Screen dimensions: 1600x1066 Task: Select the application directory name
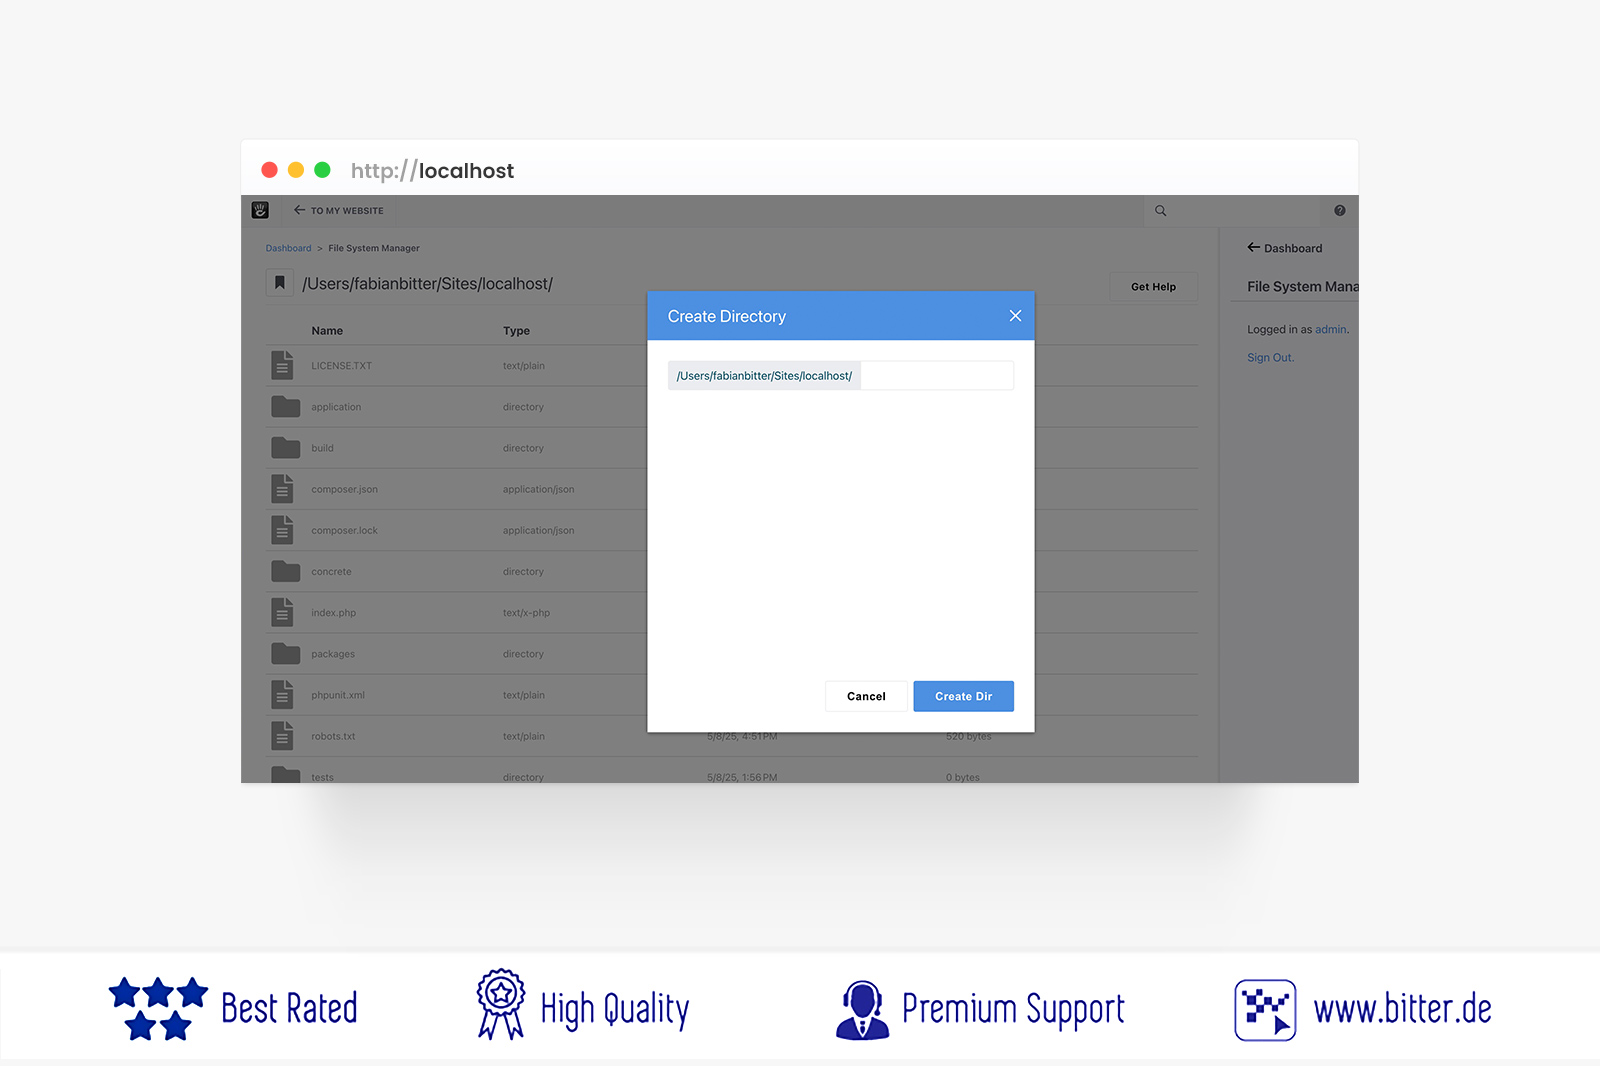point(336,407)
